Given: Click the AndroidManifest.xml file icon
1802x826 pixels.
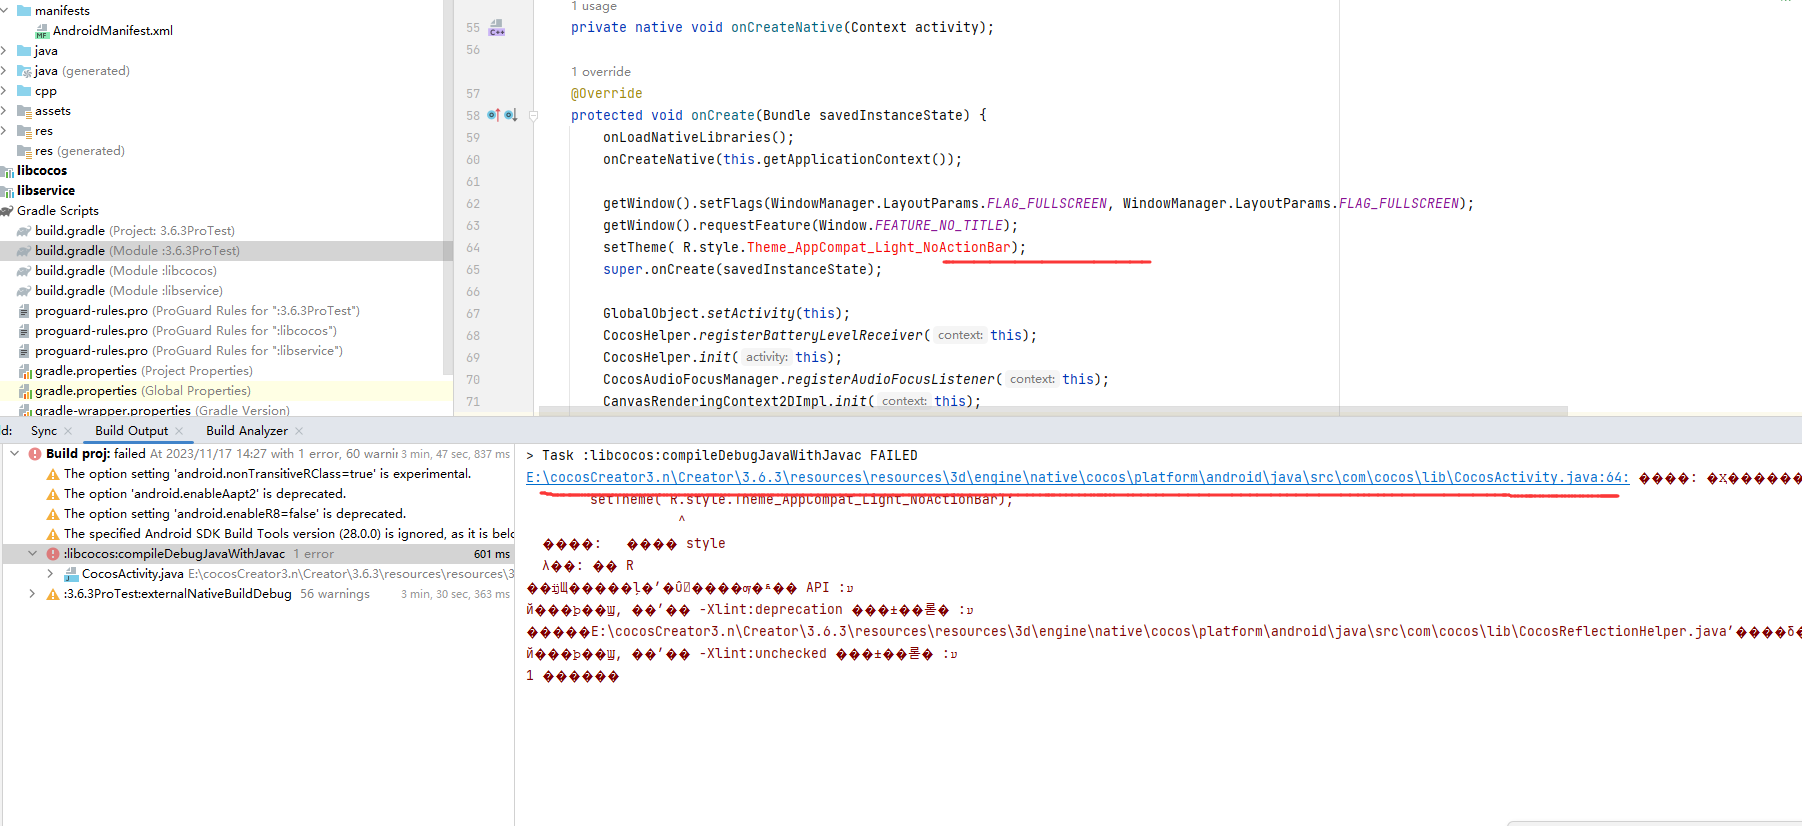Looking at the screenshot, I should 42,31.
